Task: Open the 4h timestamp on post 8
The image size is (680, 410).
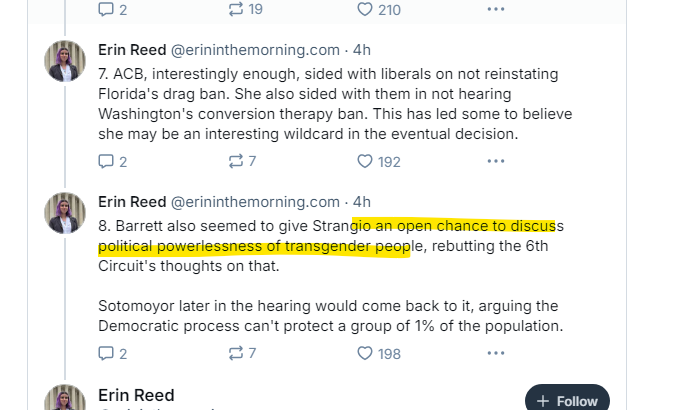Action: (362, 201)
